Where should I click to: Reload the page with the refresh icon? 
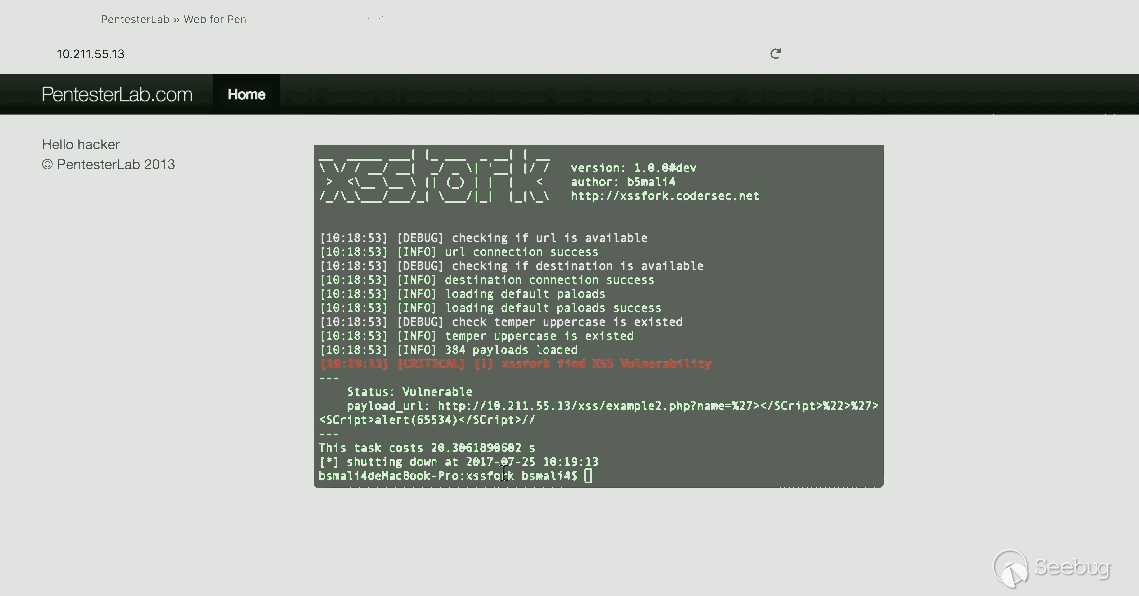(776, 53)
